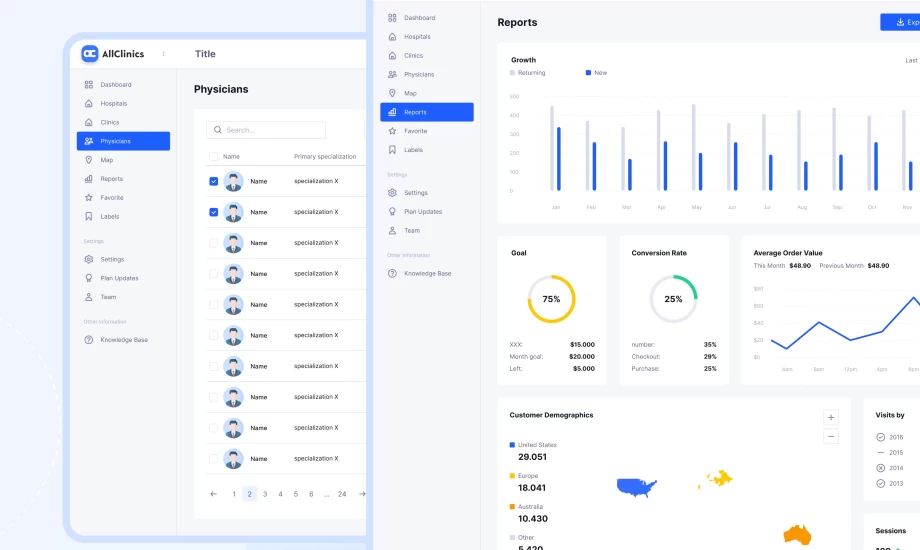
Task: Zoom out on Customer Demographics map
Action: point(831,436)
